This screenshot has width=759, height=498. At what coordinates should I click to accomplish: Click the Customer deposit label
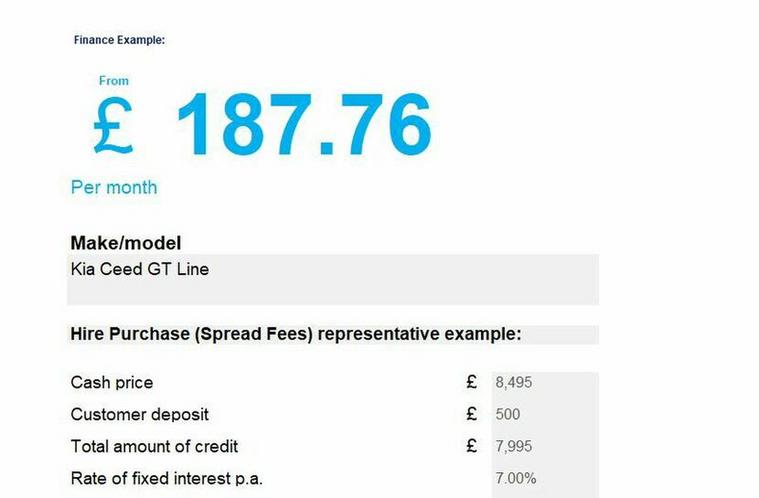pos(139,414)
